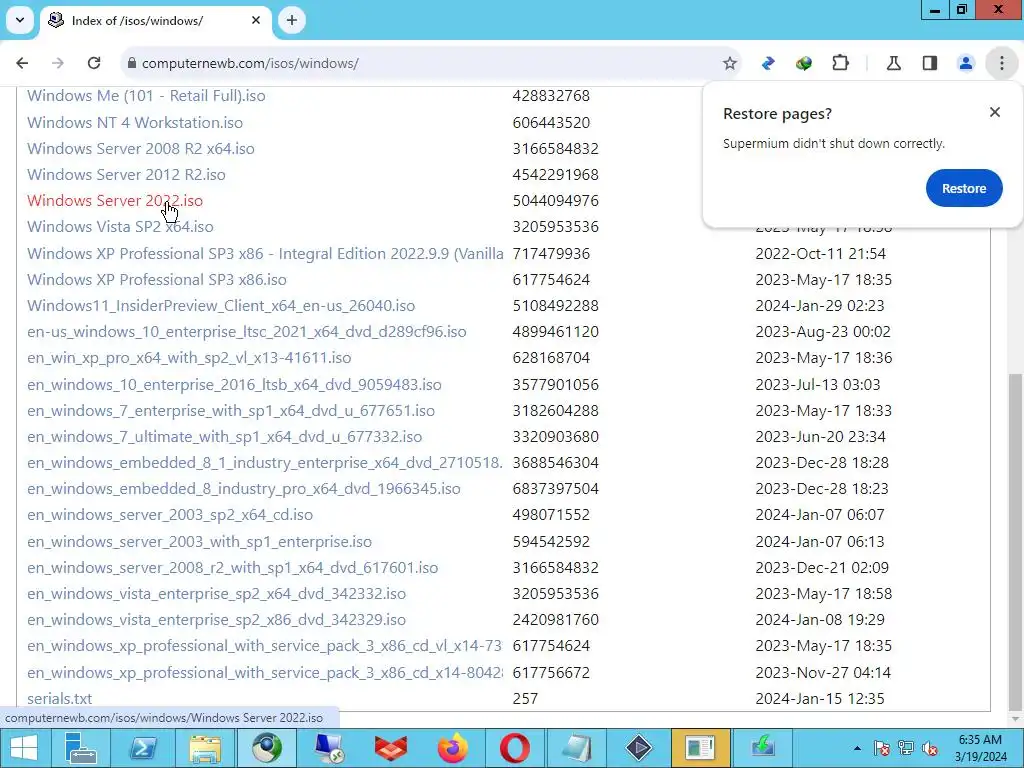Launch Opera from the taskbar
Screen dimensions: 1024x768
click(515, 748)
